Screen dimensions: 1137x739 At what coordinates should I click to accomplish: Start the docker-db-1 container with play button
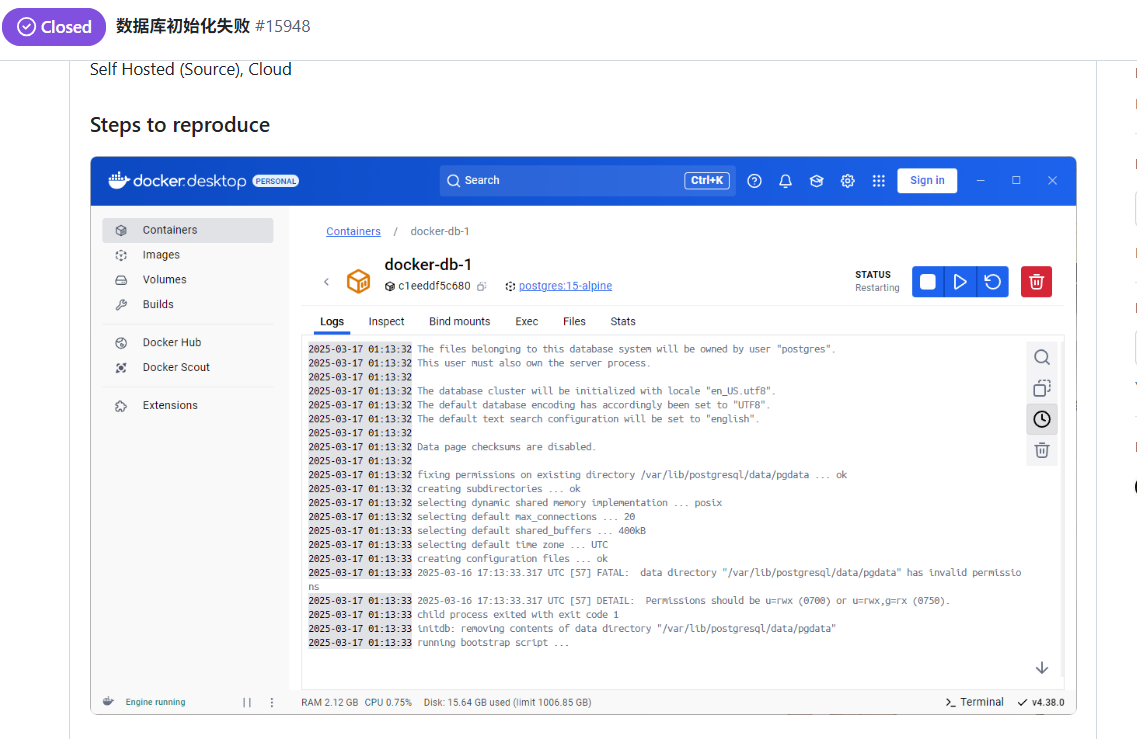click(x=960, y=281)
